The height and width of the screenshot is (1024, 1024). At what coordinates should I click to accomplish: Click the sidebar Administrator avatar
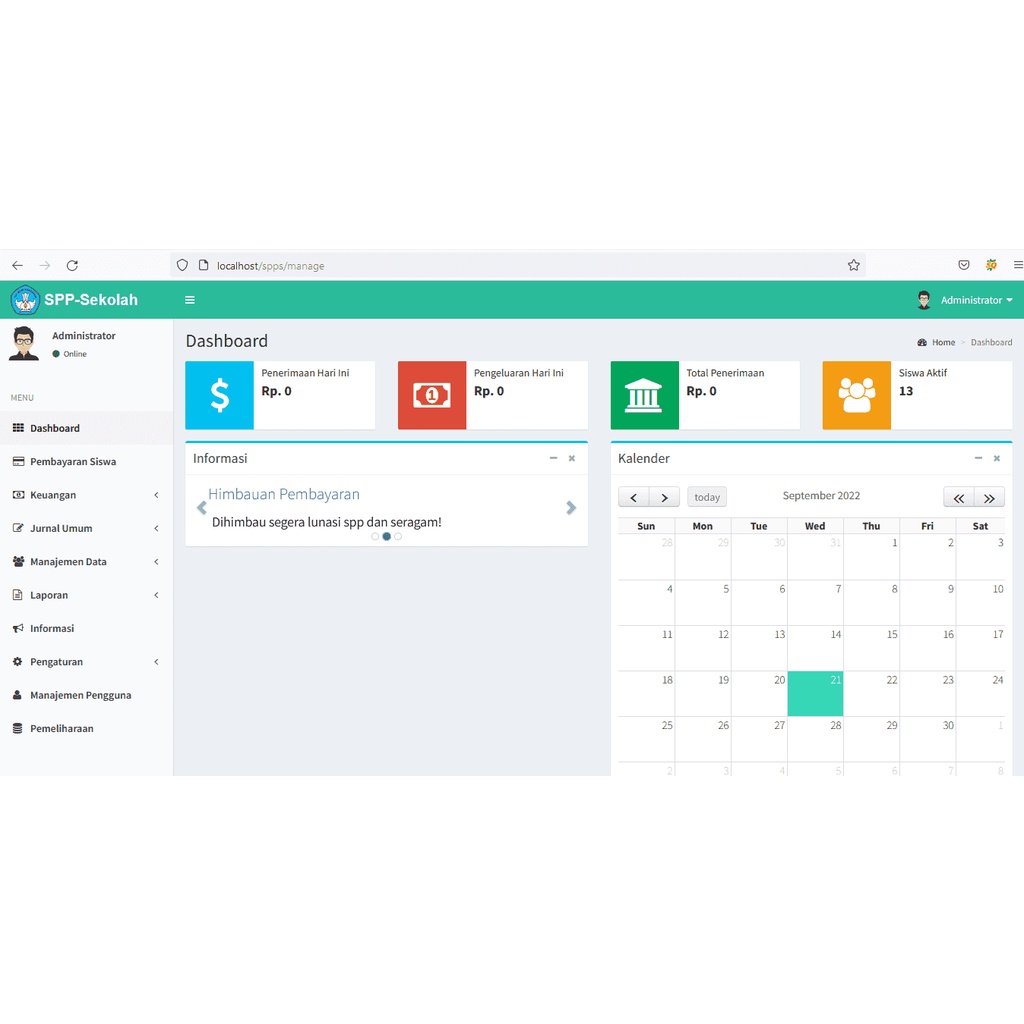[24, 343]
